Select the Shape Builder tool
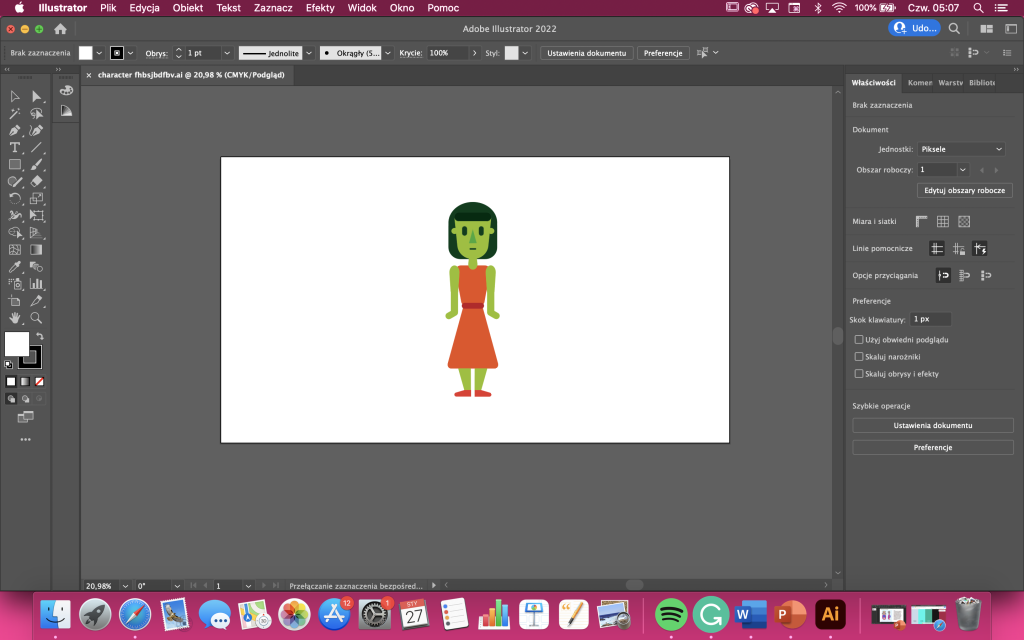 click(14, 232)
